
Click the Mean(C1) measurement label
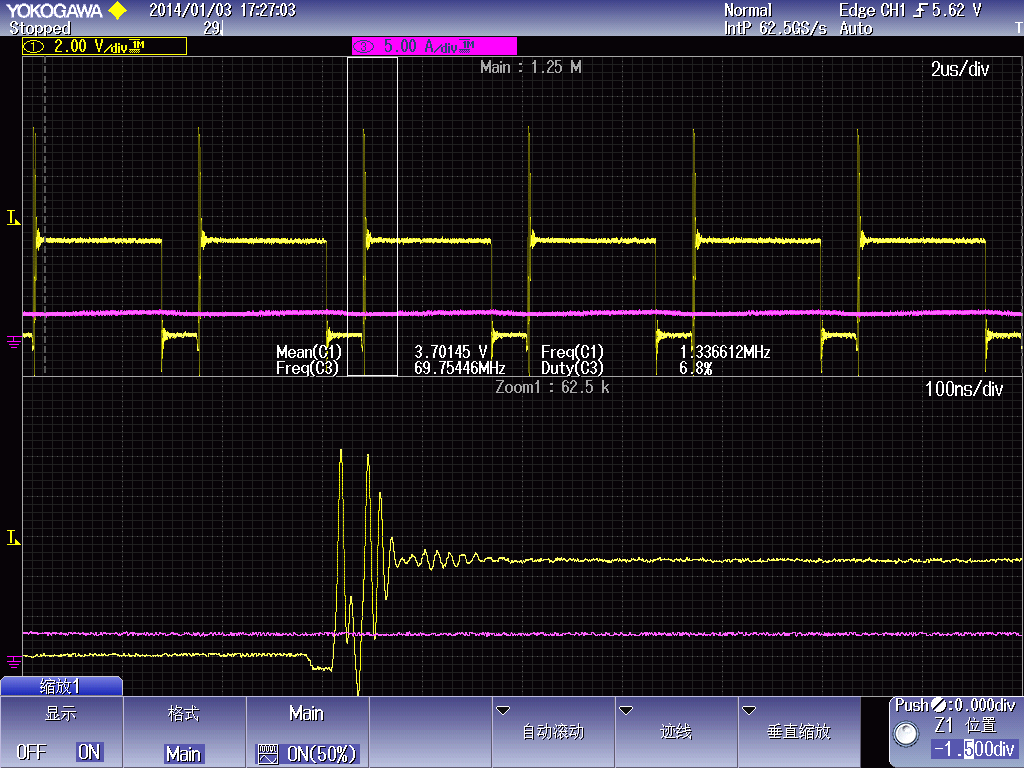point(308,352)
